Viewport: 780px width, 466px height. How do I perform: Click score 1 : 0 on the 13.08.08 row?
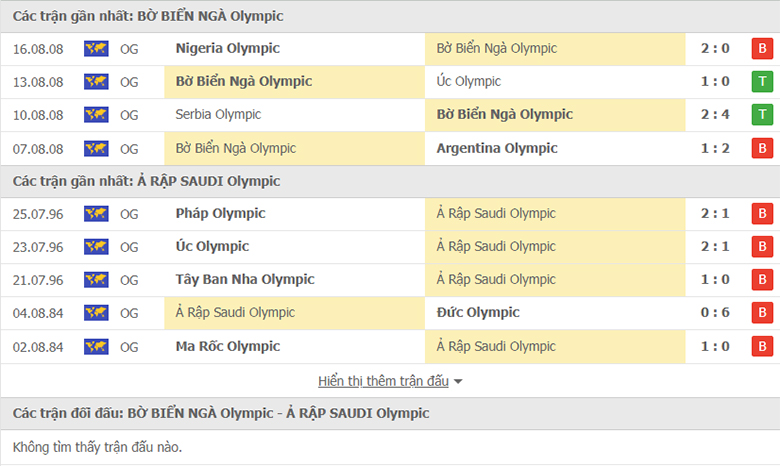tap(715, 81)
